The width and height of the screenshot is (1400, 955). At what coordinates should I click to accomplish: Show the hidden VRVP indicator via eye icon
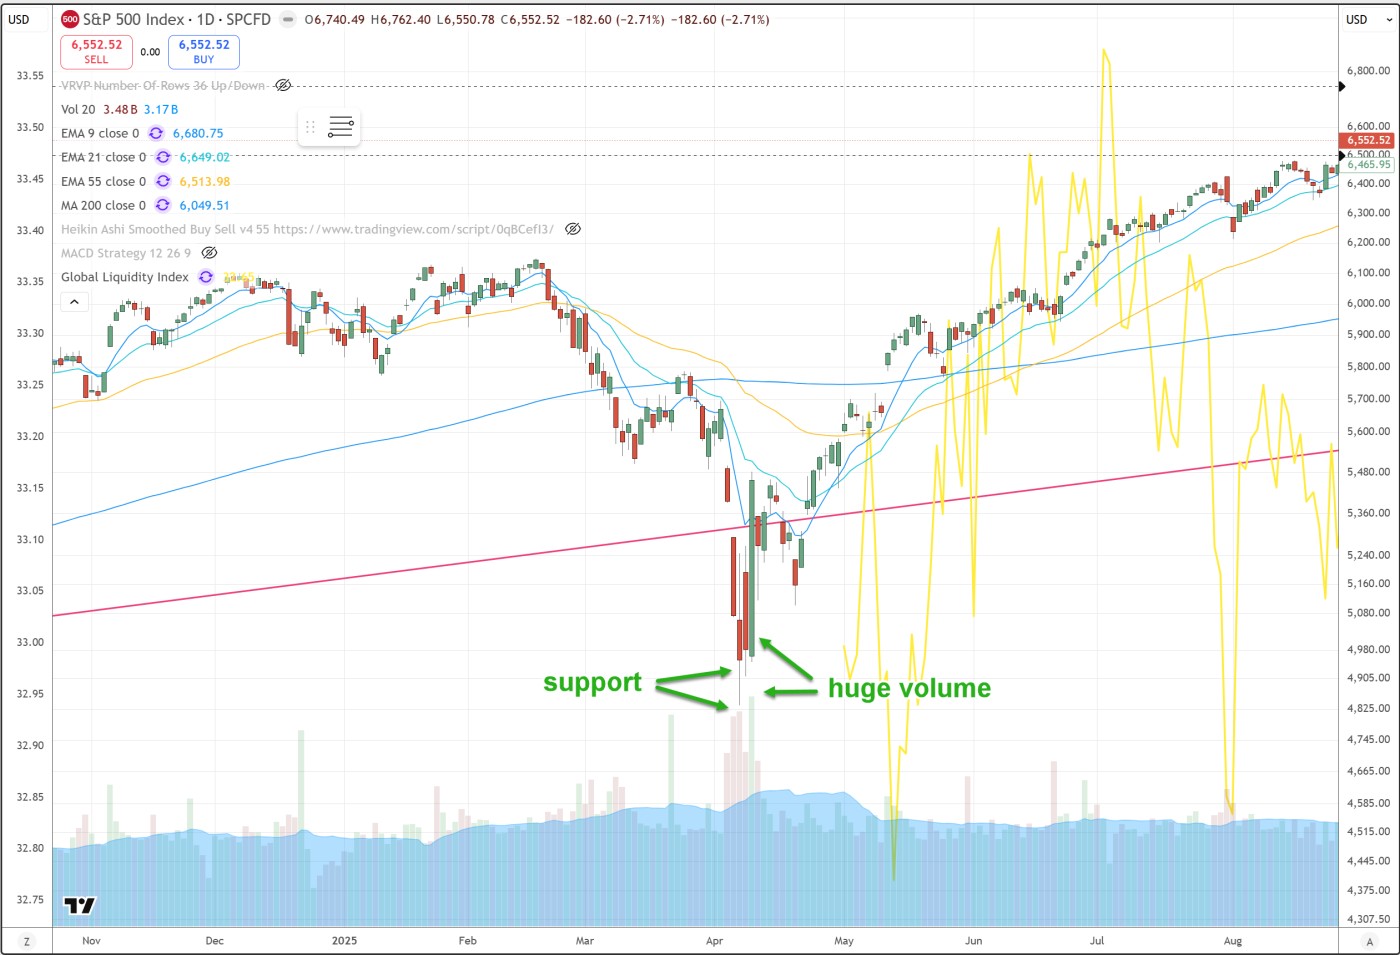pyautogui.click(x=283, y=85)
